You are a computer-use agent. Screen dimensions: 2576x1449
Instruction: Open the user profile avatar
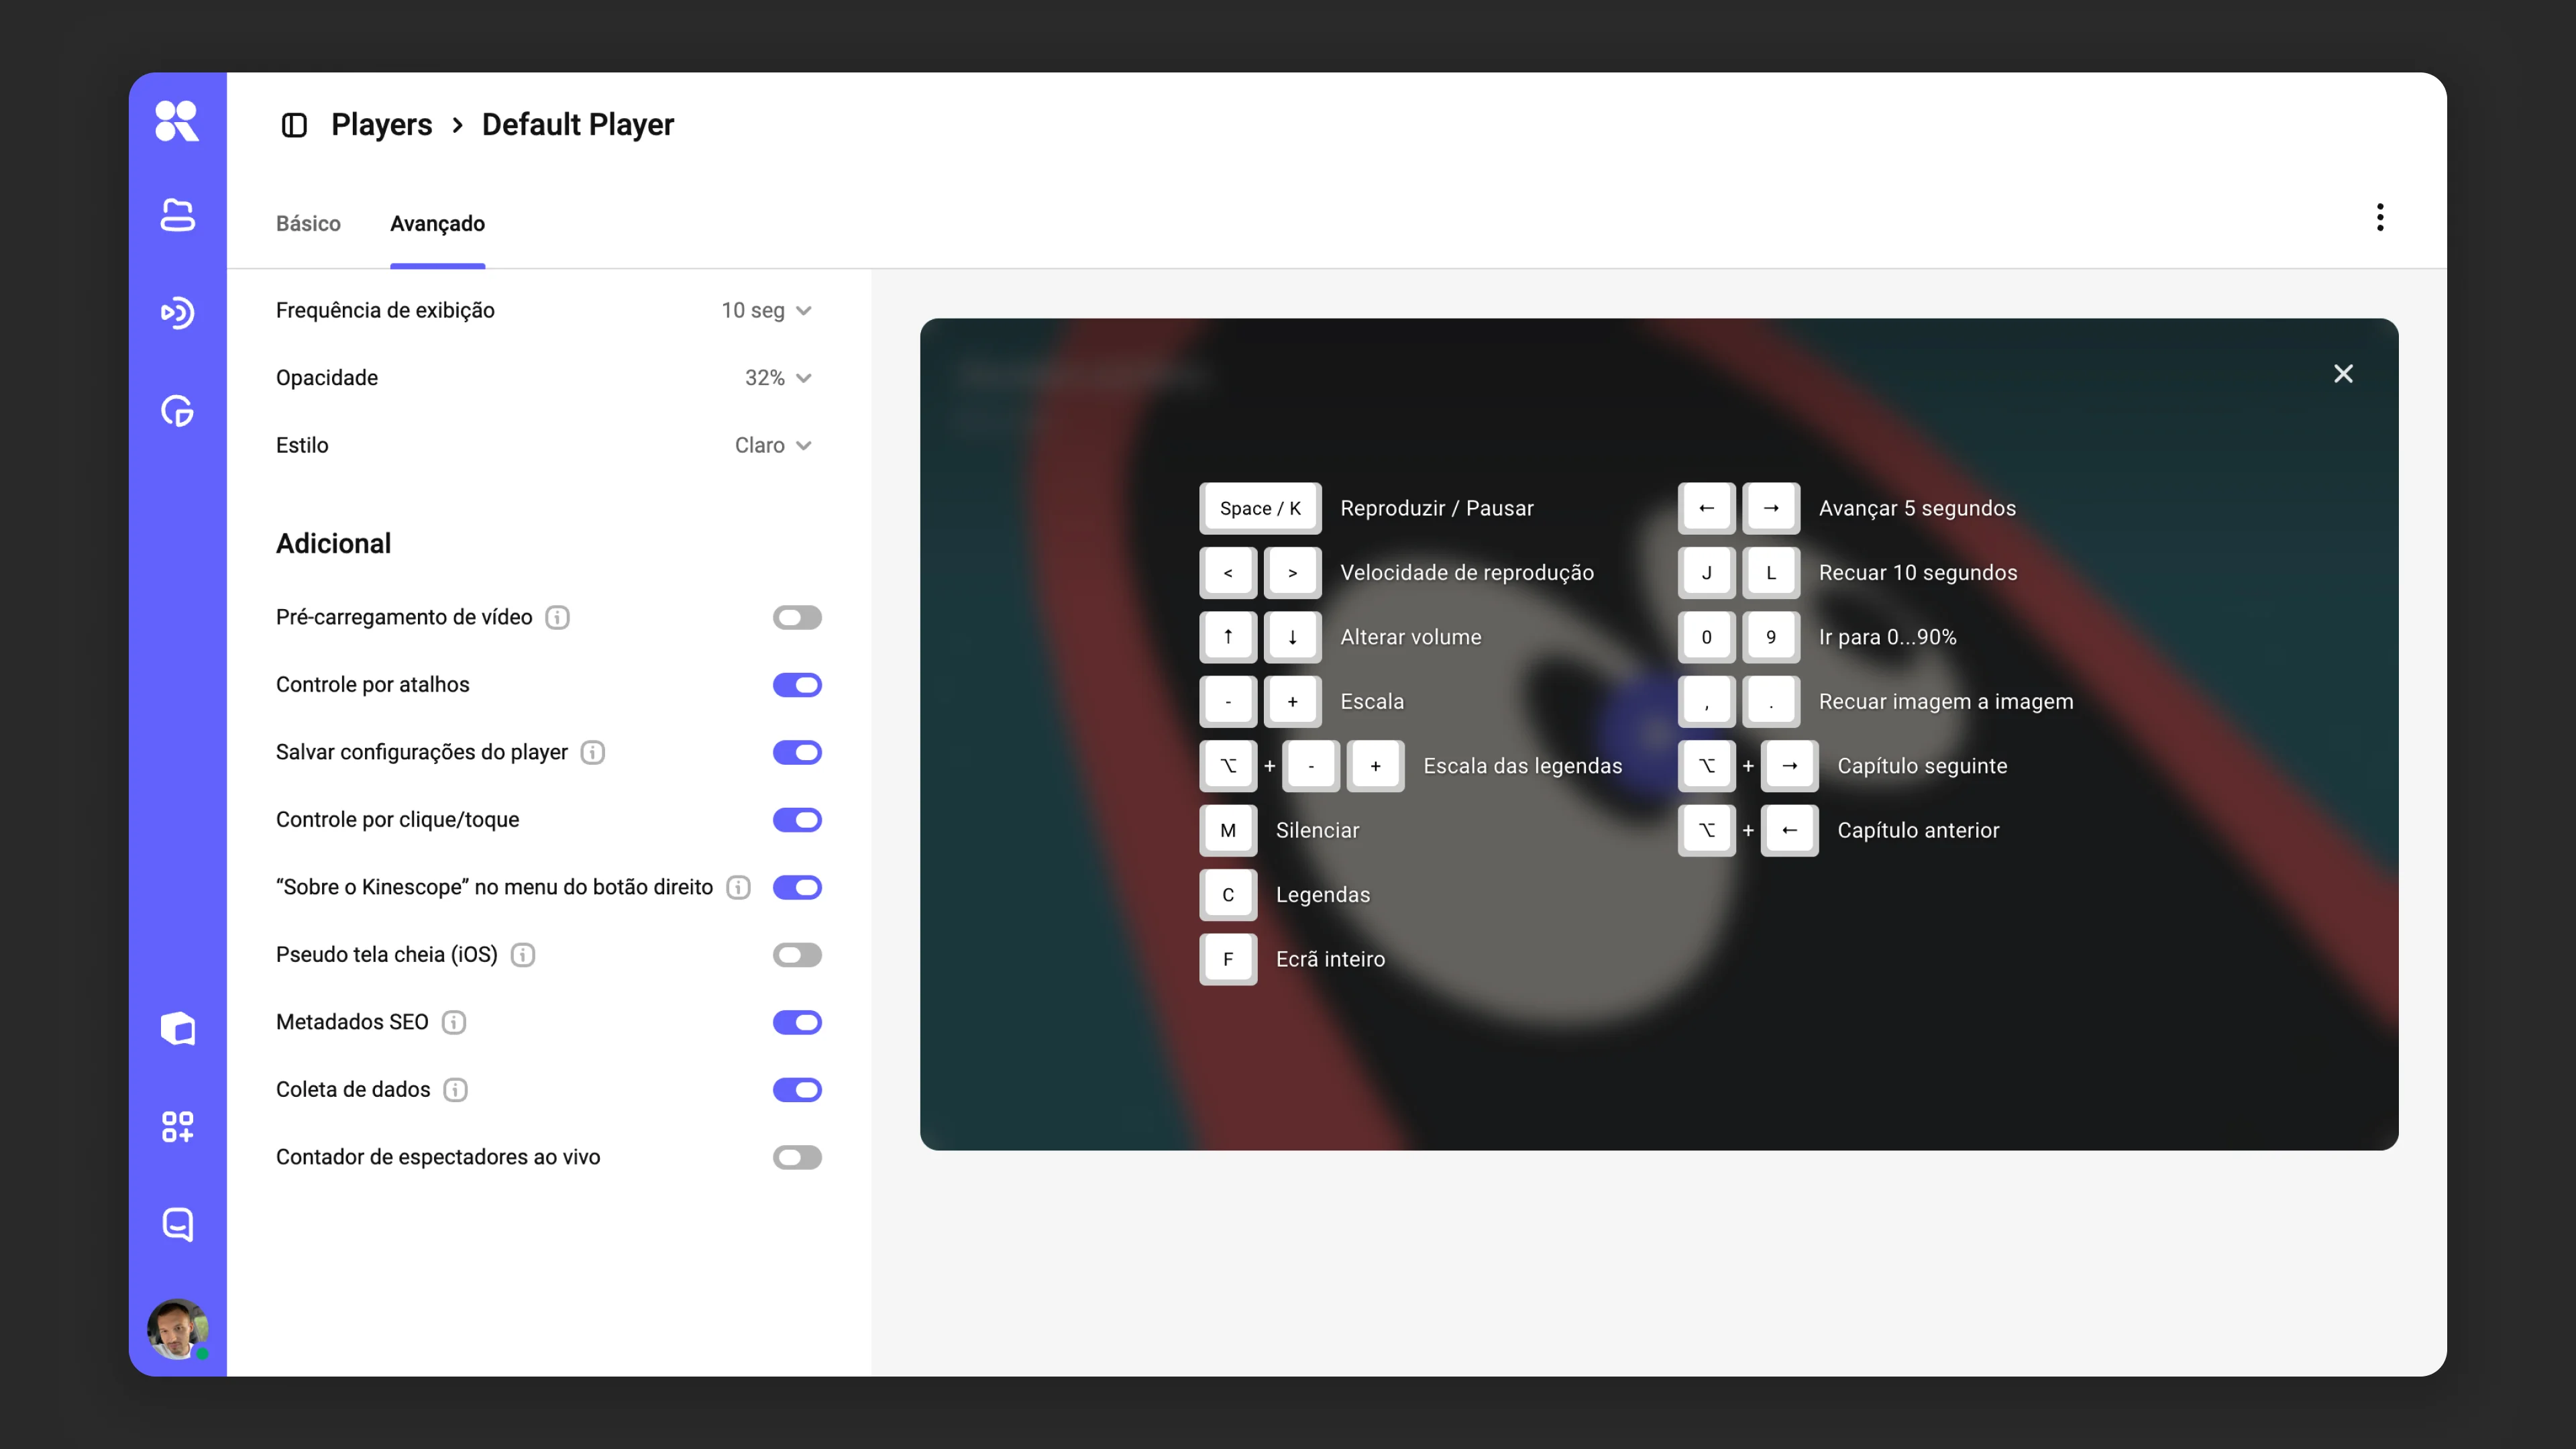177,1329
